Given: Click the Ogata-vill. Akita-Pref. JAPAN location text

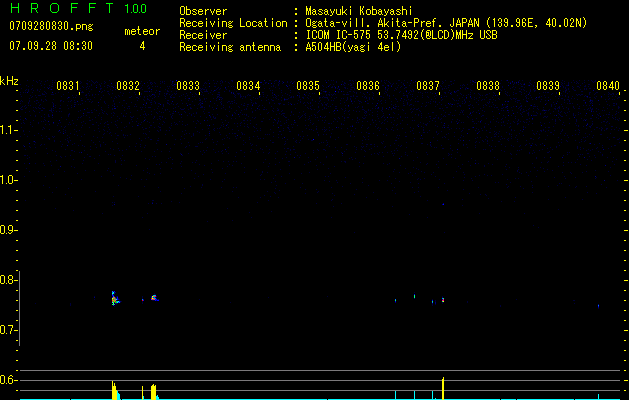Looking at the screenshot, I should pyautogui.click(x=446, y=23).
